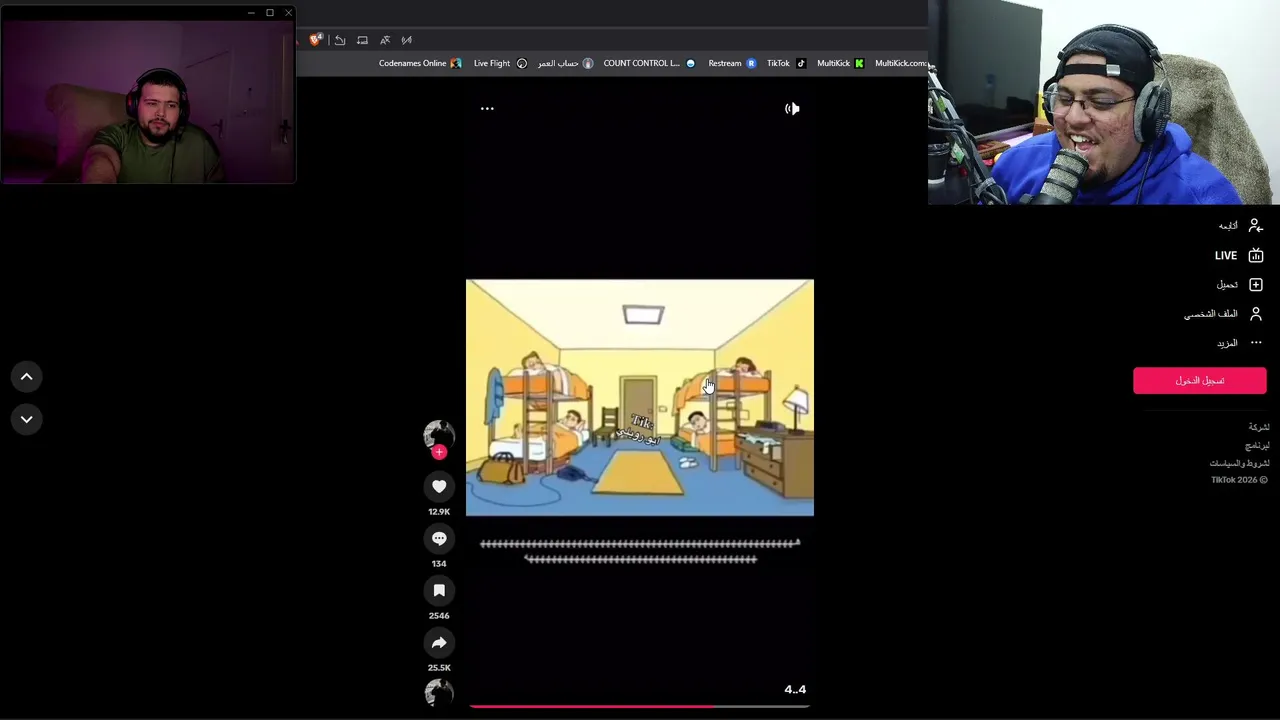Screen dimensions: 1280x720
Task: Share the video with the arrow icon
Action: [439, 643]
